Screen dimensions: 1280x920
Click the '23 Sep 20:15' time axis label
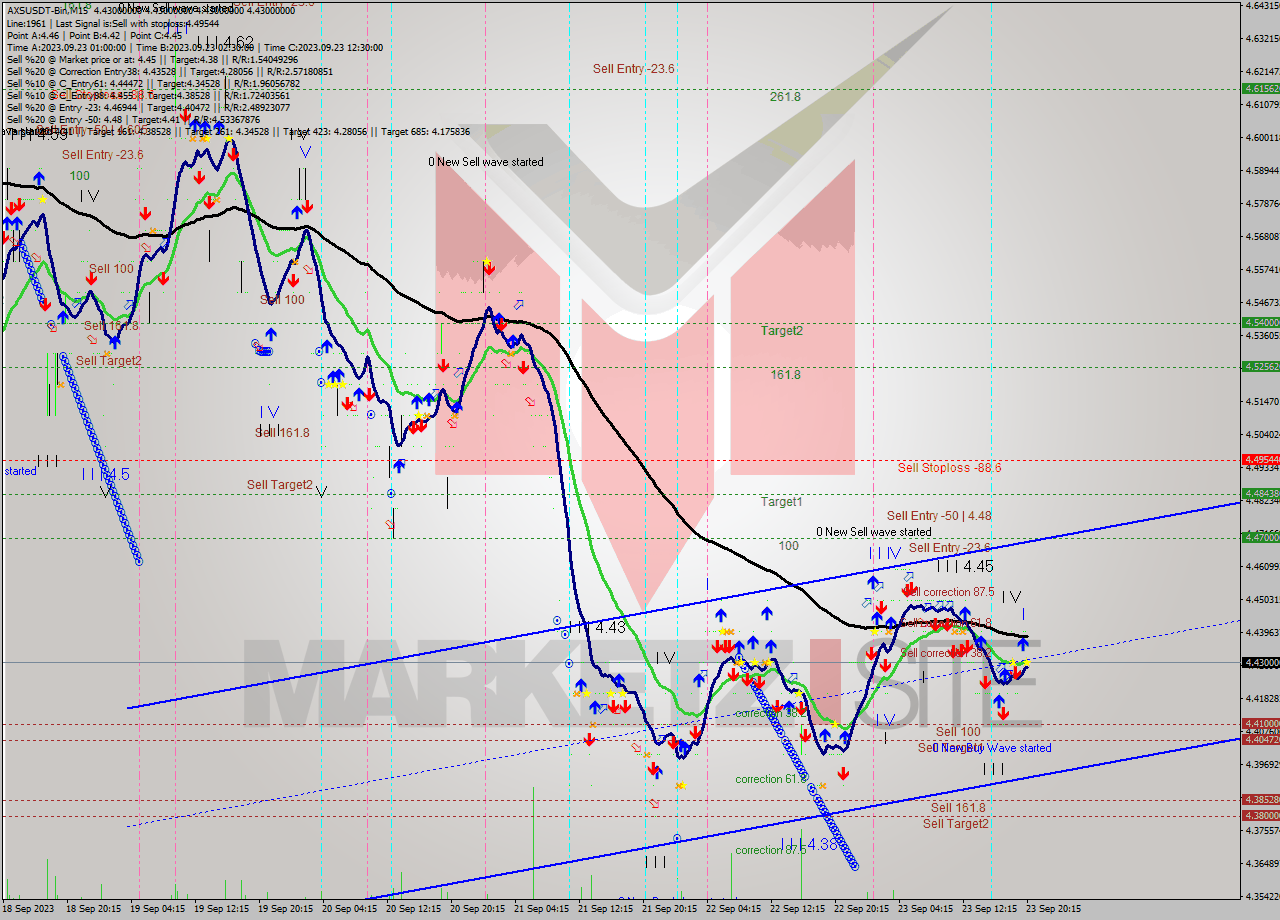[1054, 909]
